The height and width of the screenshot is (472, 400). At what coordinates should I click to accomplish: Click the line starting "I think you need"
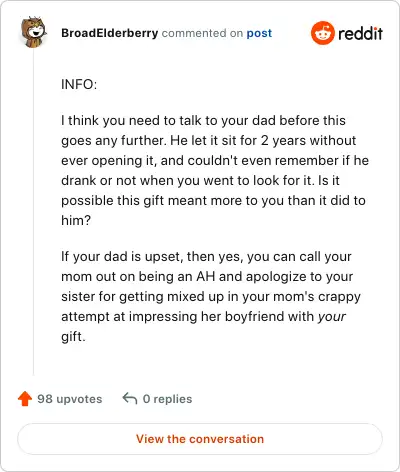click(203, 120)
